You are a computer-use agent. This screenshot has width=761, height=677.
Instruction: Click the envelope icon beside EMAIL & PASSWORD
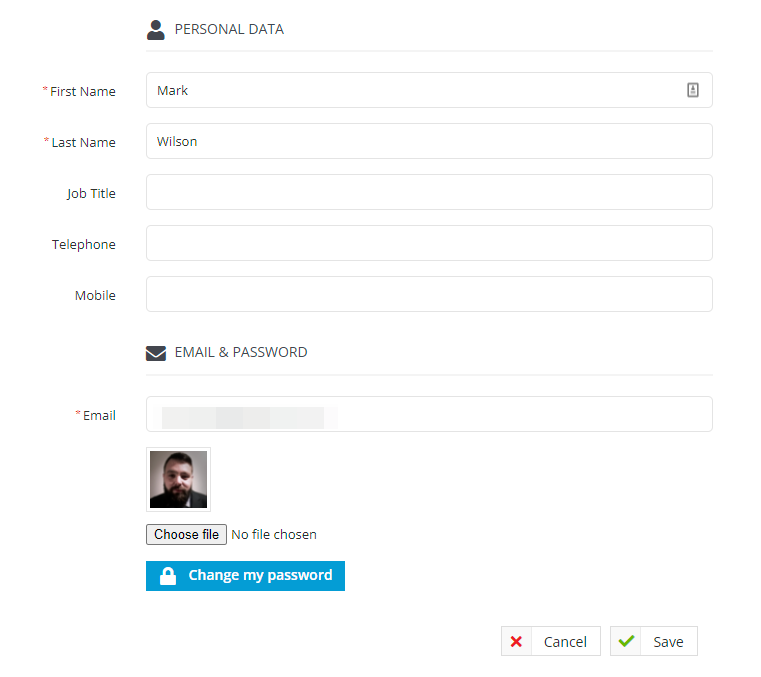(156, 353)
